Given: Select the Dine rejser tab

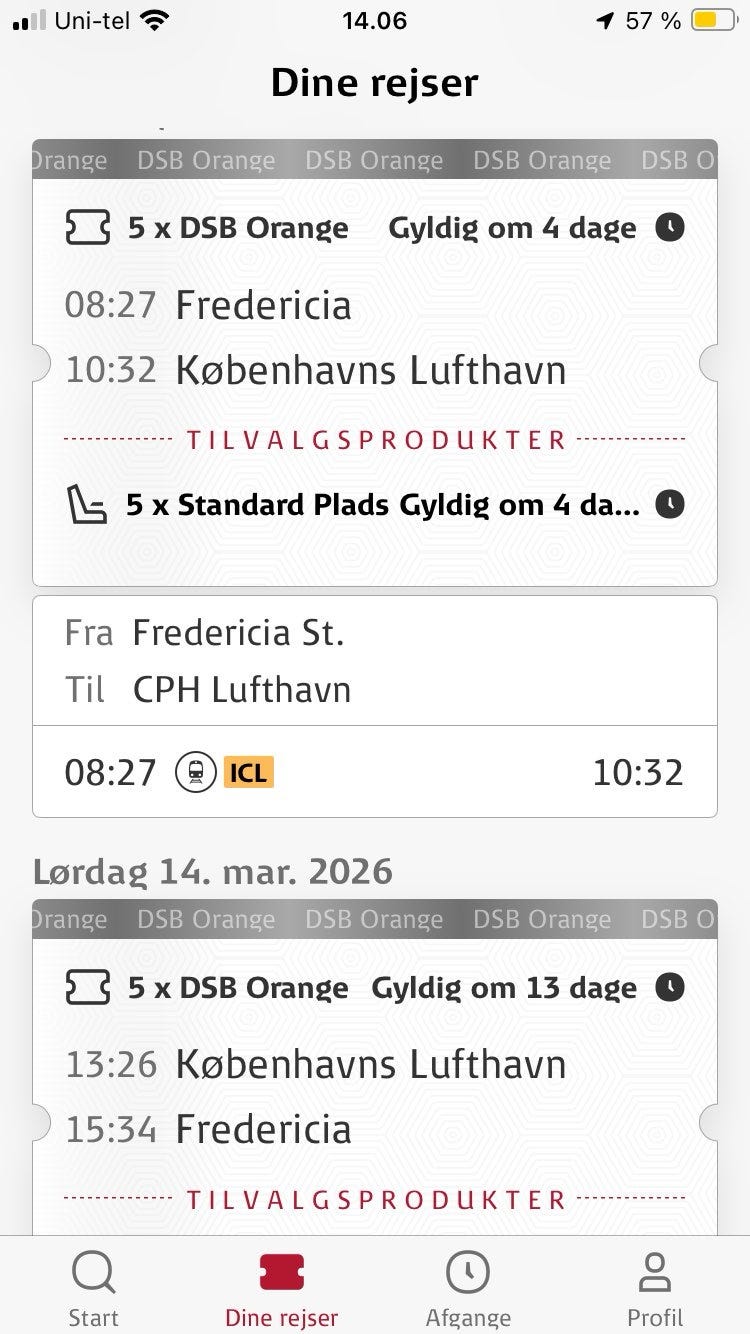Looking at the screenshot, I should click(x=281, y=1288).
